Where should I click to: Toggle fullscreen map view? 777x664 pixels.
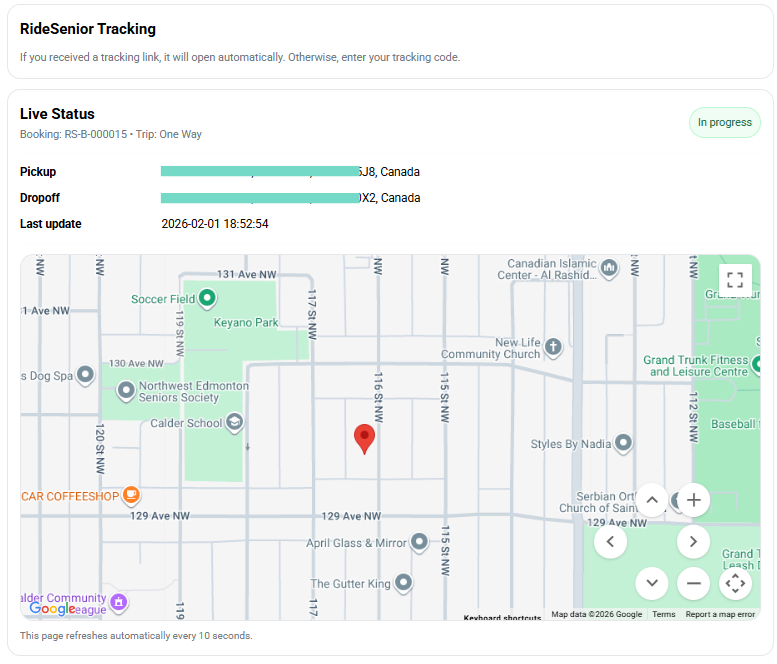click(735, 279)
